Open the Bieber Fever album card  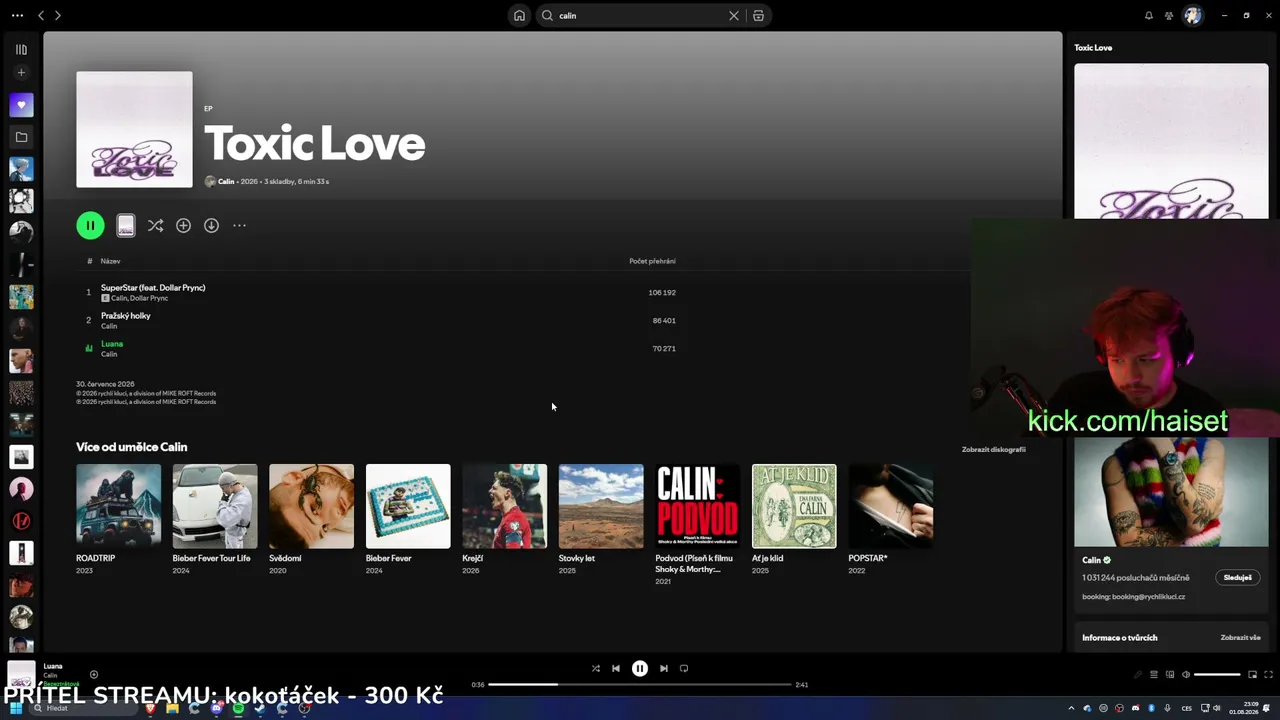click(408, 518)
